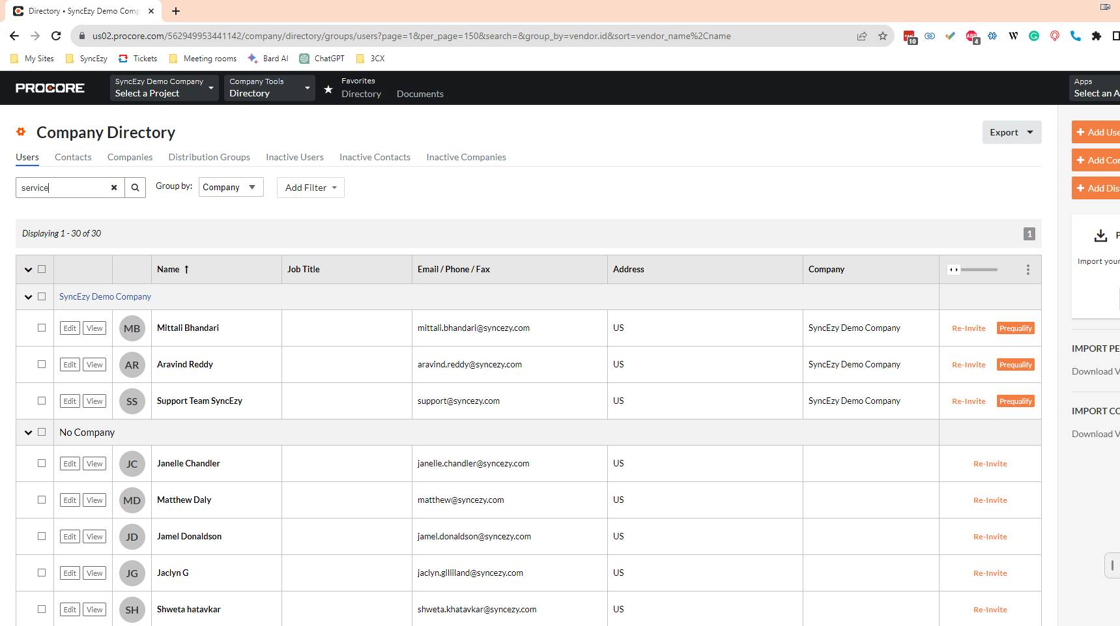Select the checkbox for Janelle Chandler
Viewport: 1120px width, 626px height.
(41, 464)
